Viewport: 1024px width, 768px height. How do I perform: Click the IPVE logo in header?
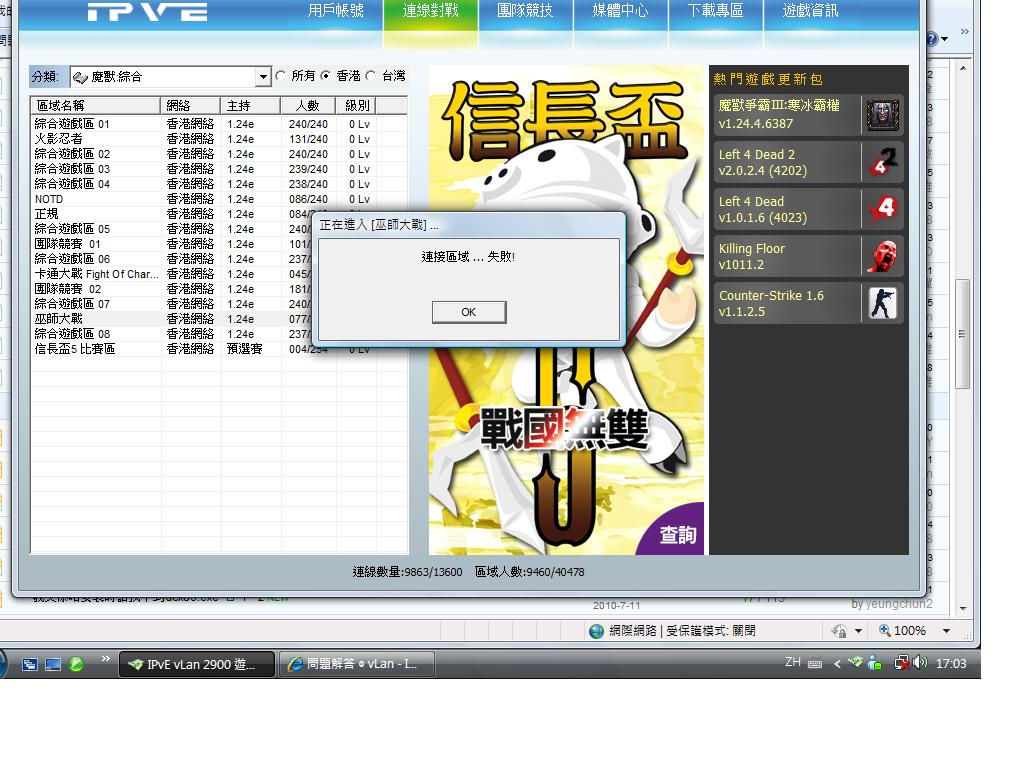tap(148, 12)
